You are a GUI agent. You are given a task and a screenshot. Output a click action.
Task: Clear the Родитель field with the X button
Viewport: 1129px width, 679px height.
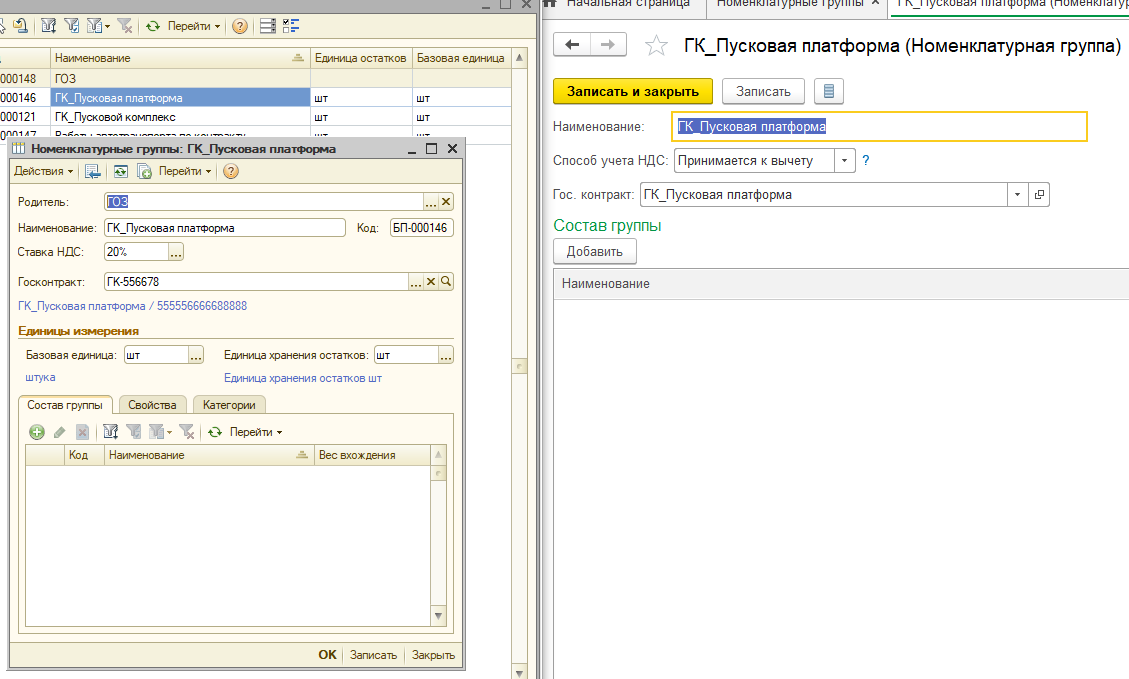point(446,202)
